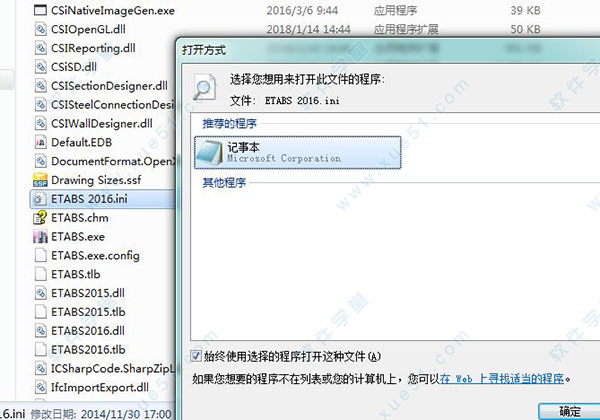Image resolution: width=600 pixels, height=420 pixels.
Task: Open the find programs on Web link
Action: [502, 379]
